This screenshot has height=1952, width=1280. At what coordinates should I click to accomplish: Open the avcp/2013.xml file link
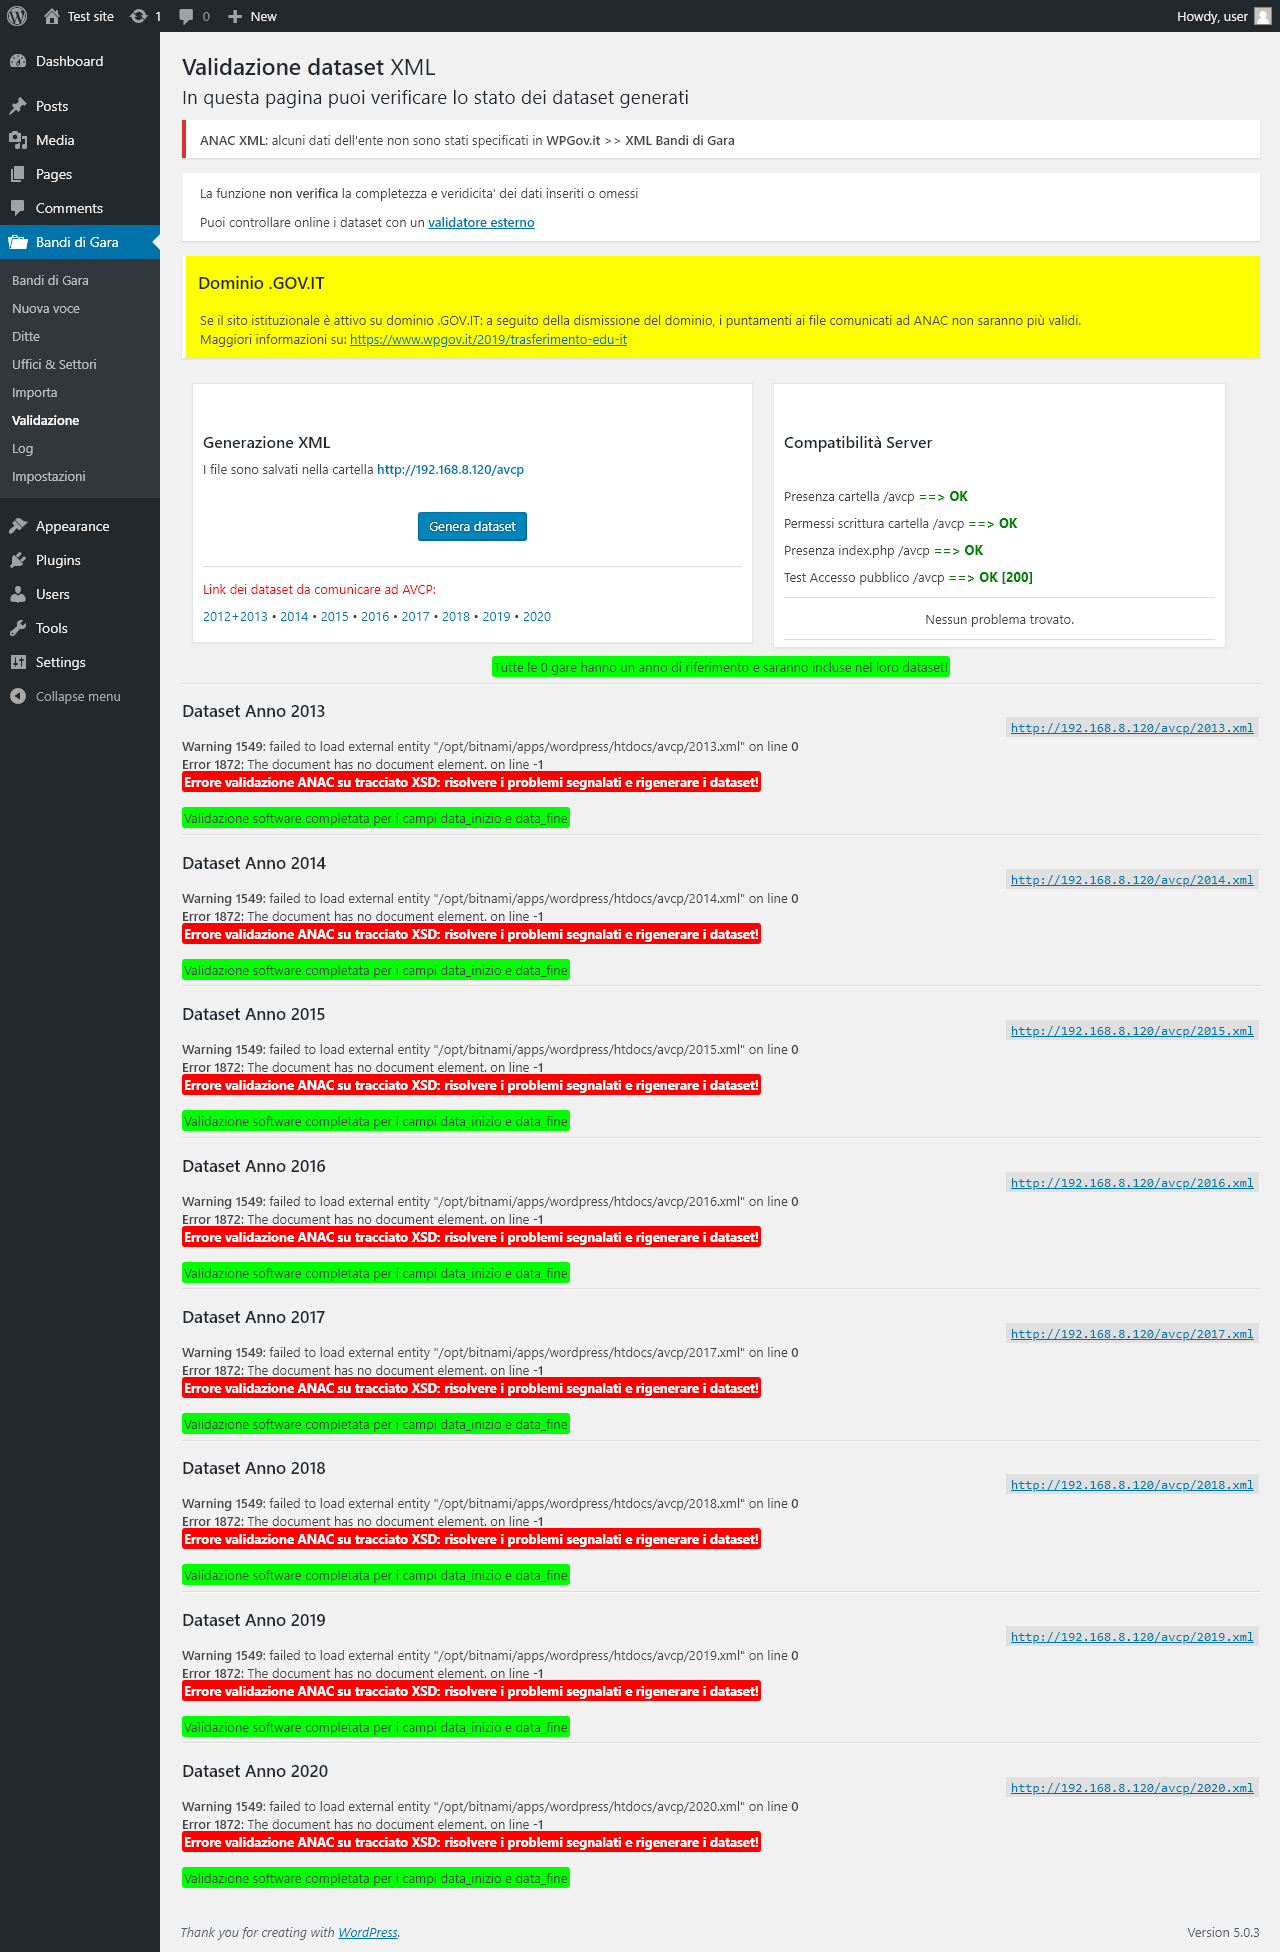pyautogui.click(x=1132, y=728)
